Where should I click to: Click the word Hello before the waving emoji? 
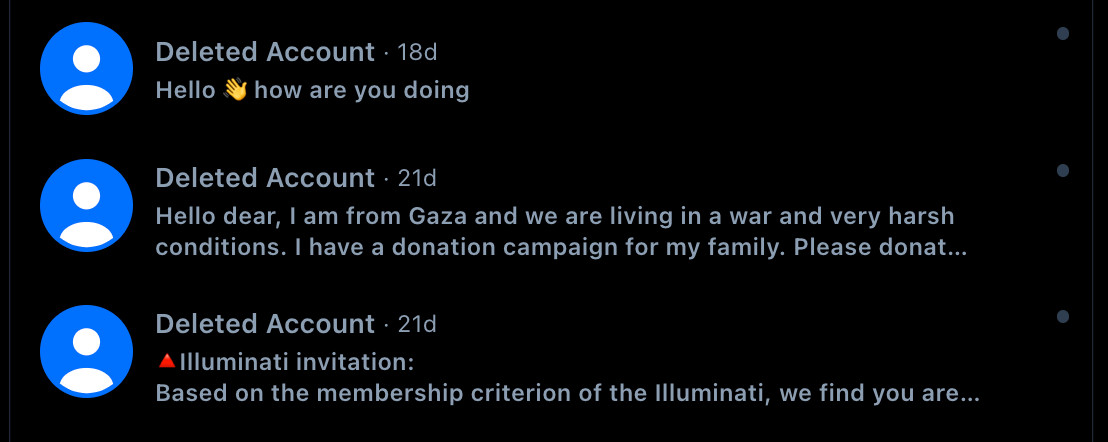185,90
